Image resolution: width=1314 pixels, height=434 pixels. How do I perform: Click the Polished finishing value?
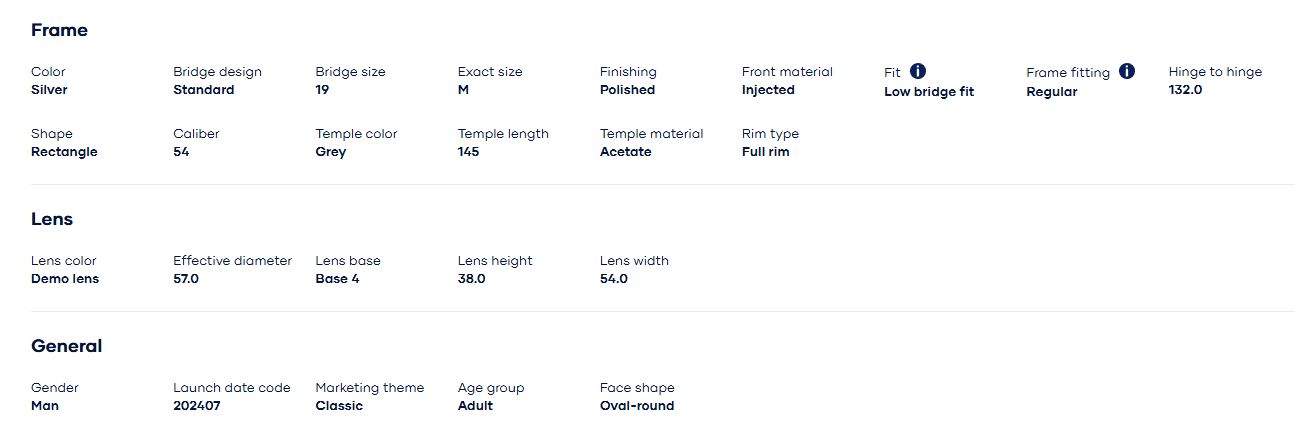click(x=627, y=90)
